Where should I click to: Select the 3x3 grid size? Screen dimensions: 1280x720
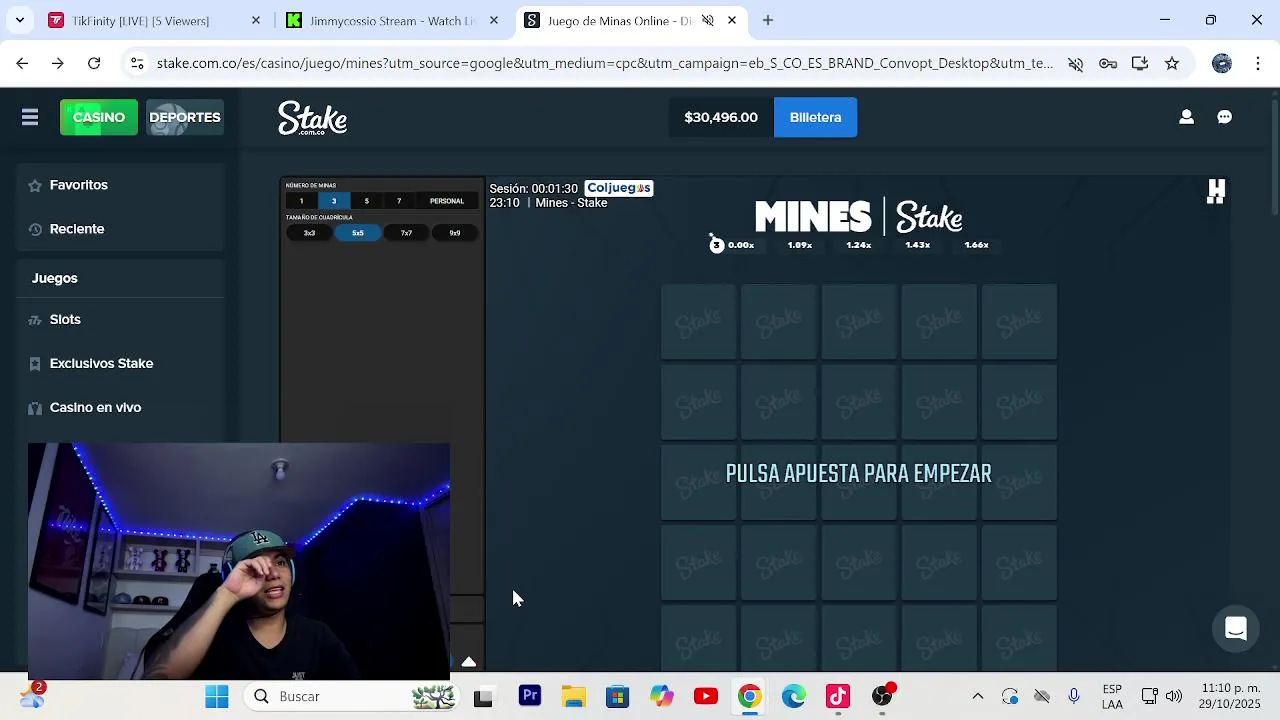pos(309,233)
